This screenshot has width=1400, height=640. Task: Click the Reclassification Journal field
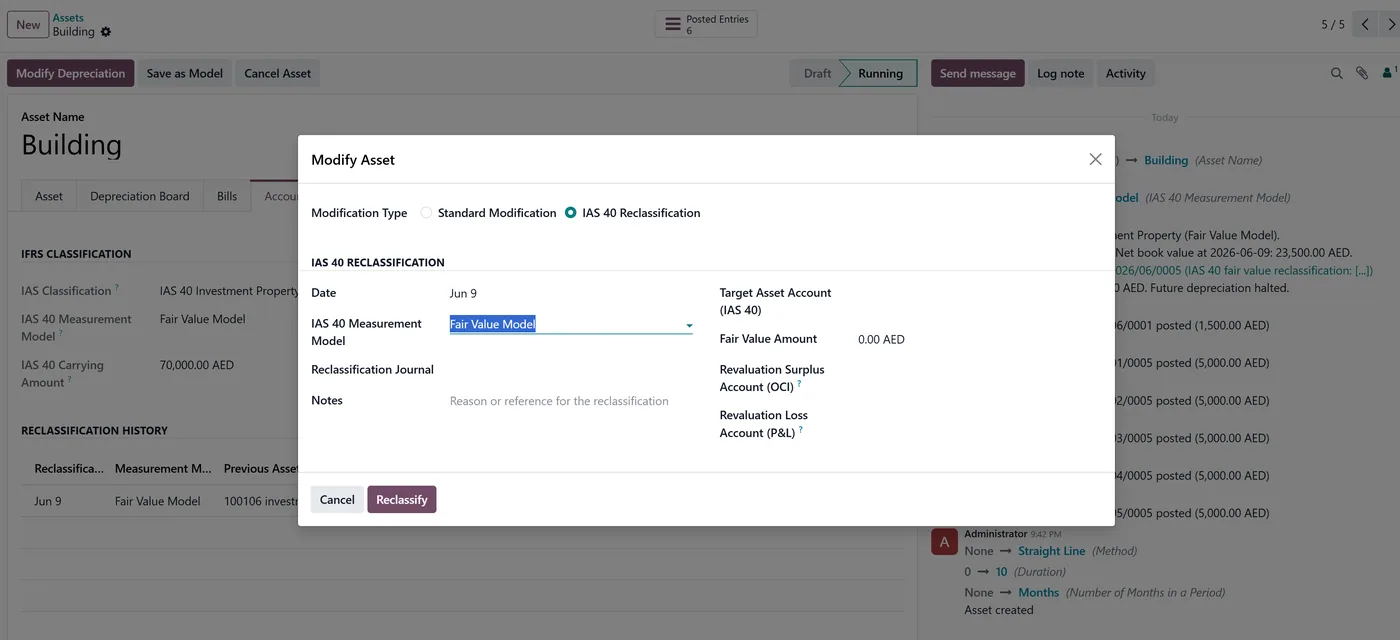pos(571,370)
